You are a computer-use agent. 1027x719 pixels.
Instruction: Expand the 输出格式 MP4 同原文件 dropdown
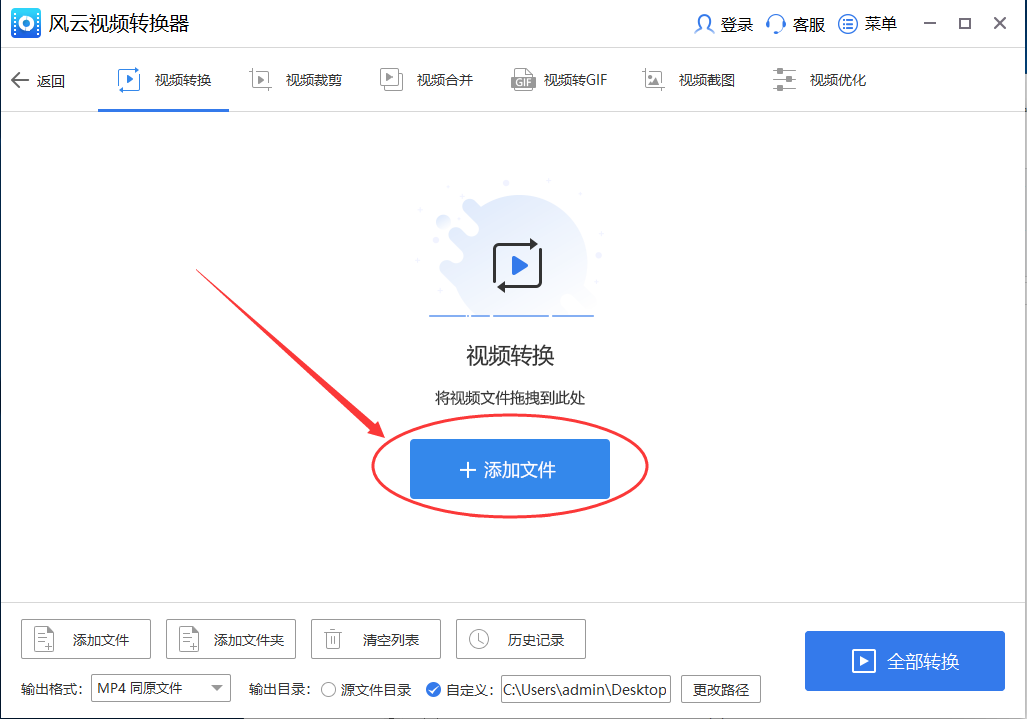point(160,688)
